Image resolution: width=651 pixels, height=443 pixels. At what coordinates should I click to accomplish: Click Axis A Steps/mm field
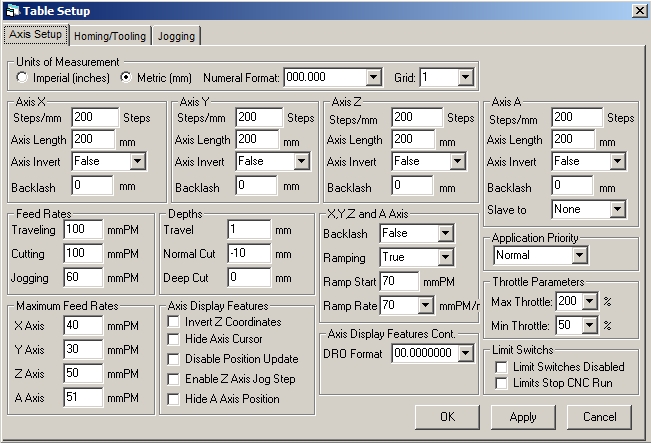click(x=577, y=117)
